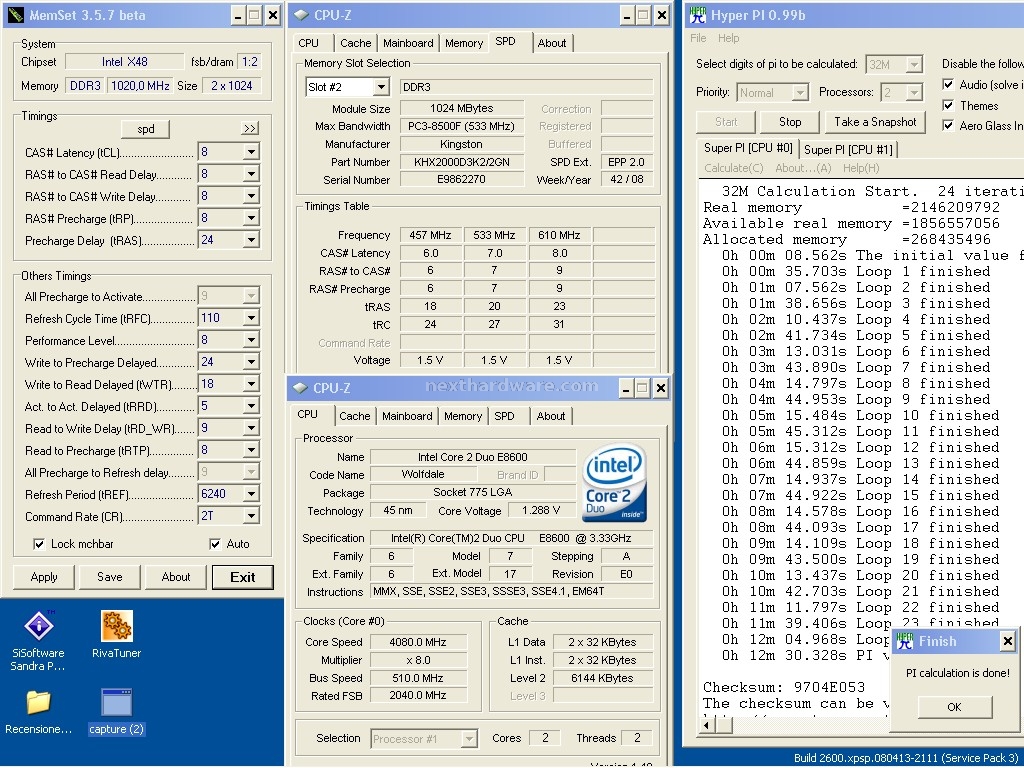This screenshot has height=768, width=1024.
Task: Open the SPD tab in lower CPU-Z
Action: (x=504, y=416)
